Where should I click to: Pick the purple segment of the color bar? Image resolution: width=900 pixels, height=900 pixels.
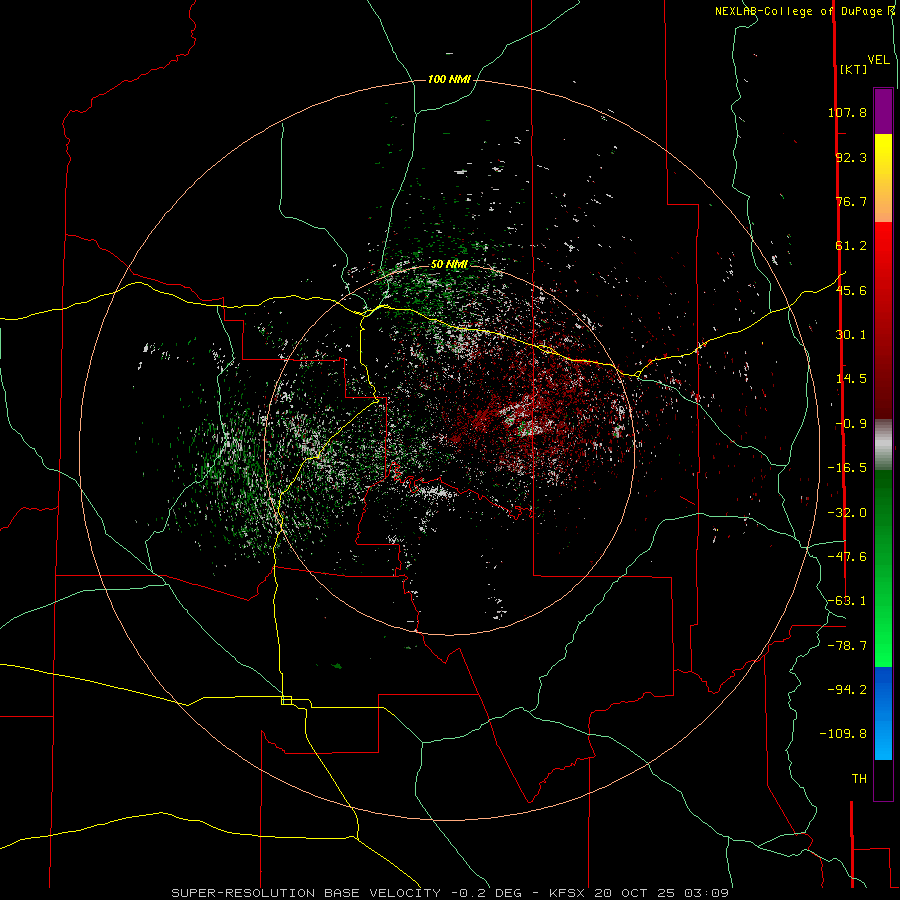pyautogui.click(x=883, y=111)
